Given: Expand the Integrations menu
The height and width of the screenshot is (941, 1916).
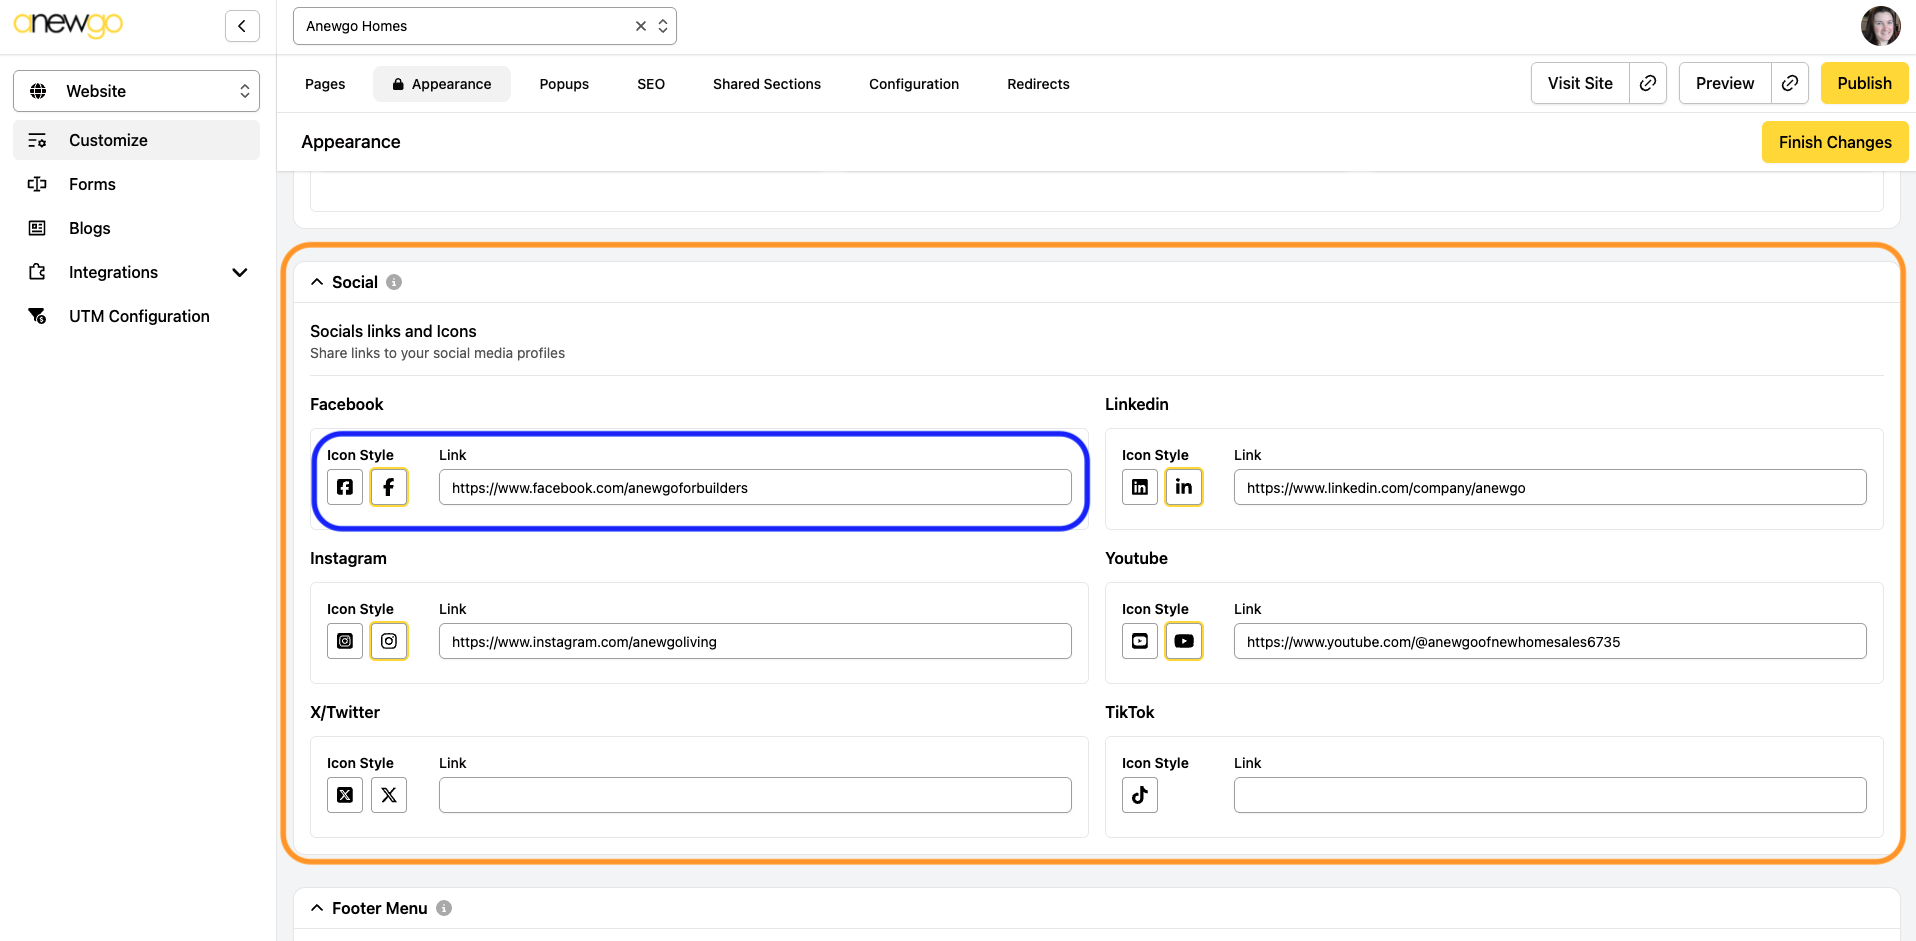Looking at the screenshot, I should point(239,272).
